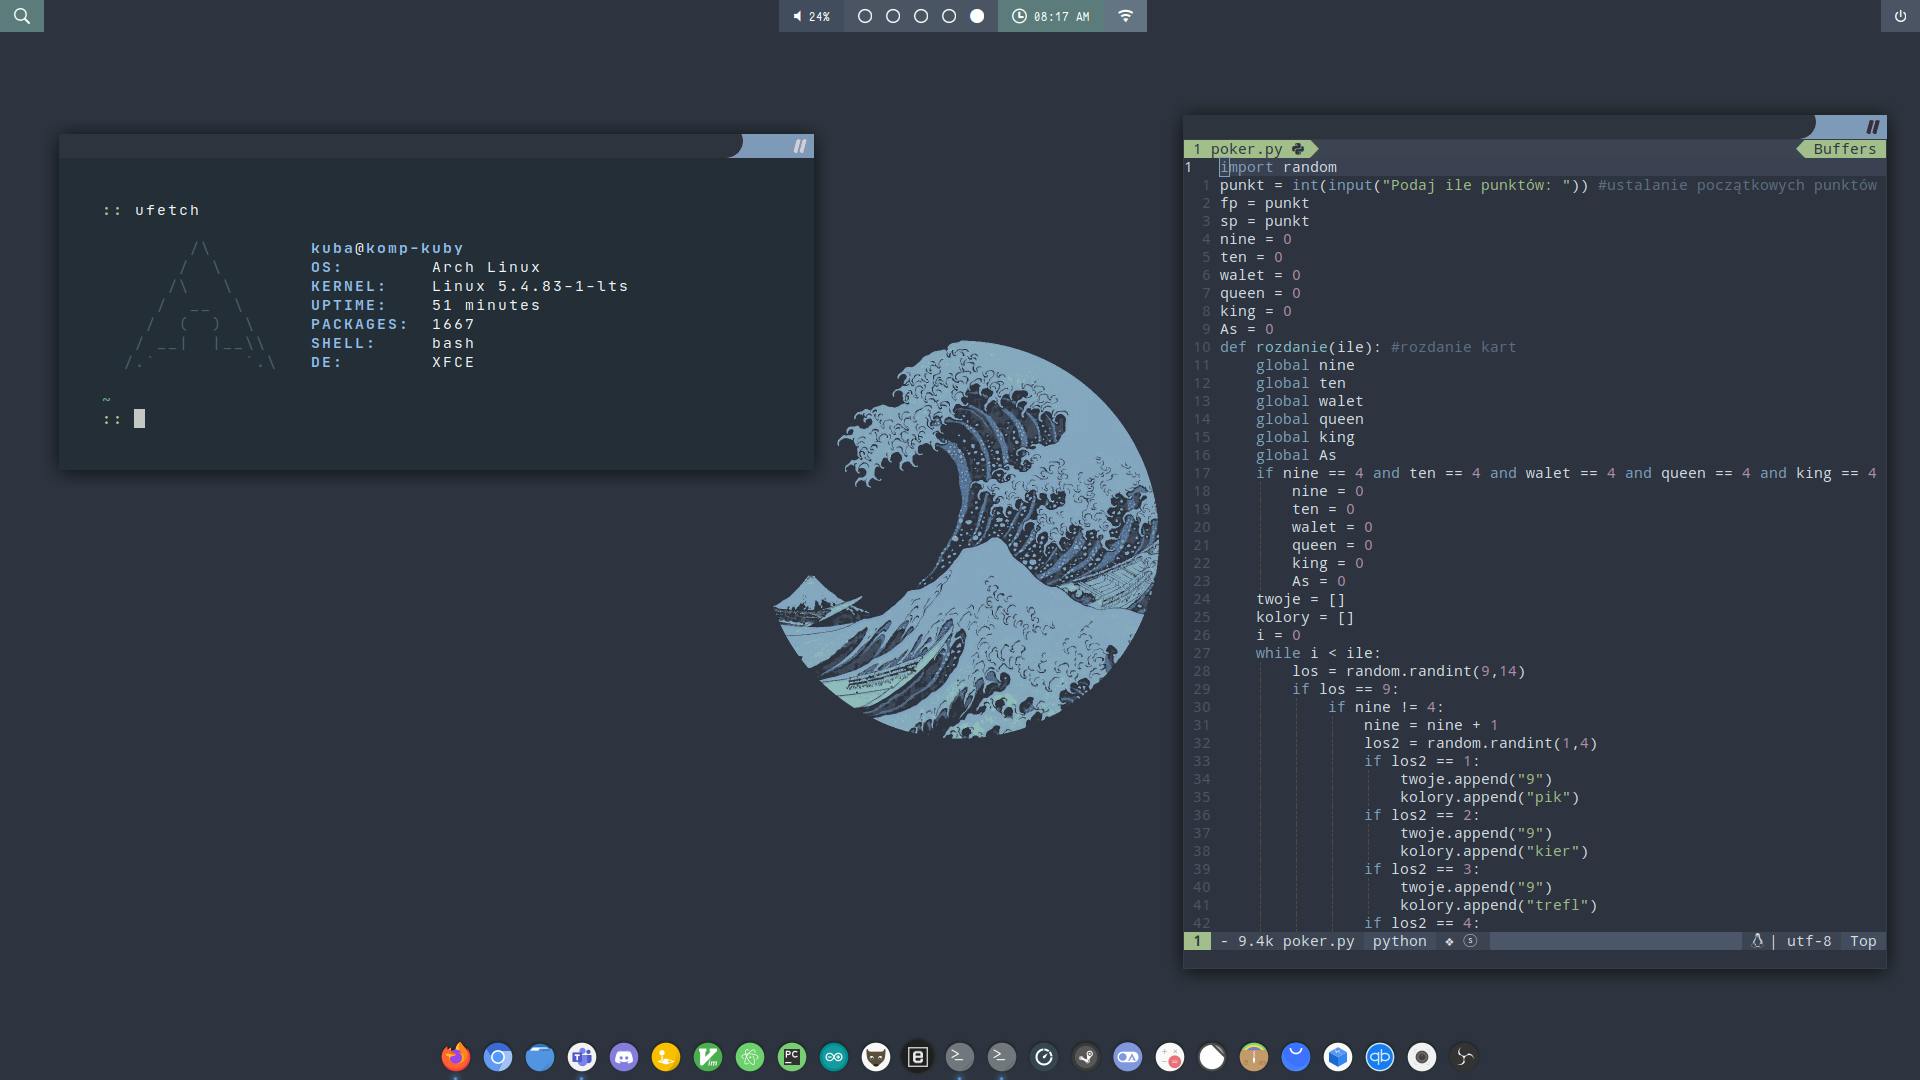This screenshot has width=1920, height=1080.
Task: Open Firefox from the dock
Action: click(x=456, y=1056)
